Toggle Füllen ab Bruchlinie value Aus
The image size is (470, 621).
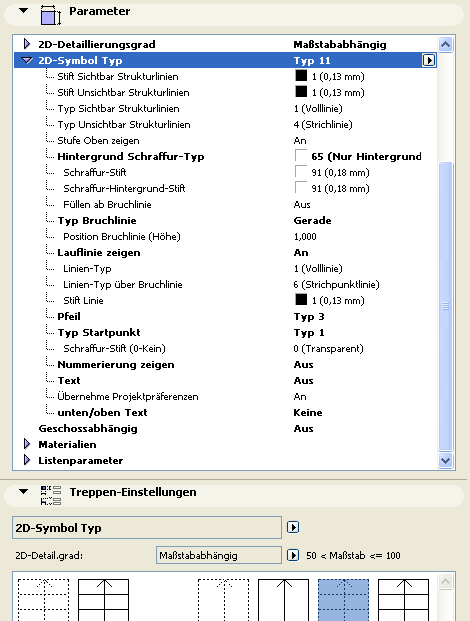pyautogui.click(x=302, y=205)
